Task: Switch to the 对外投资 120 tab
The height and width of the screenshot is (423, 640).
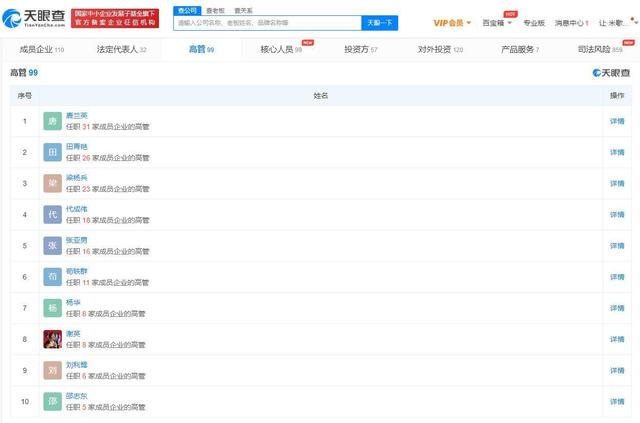Action: click(x=440, y=49)
